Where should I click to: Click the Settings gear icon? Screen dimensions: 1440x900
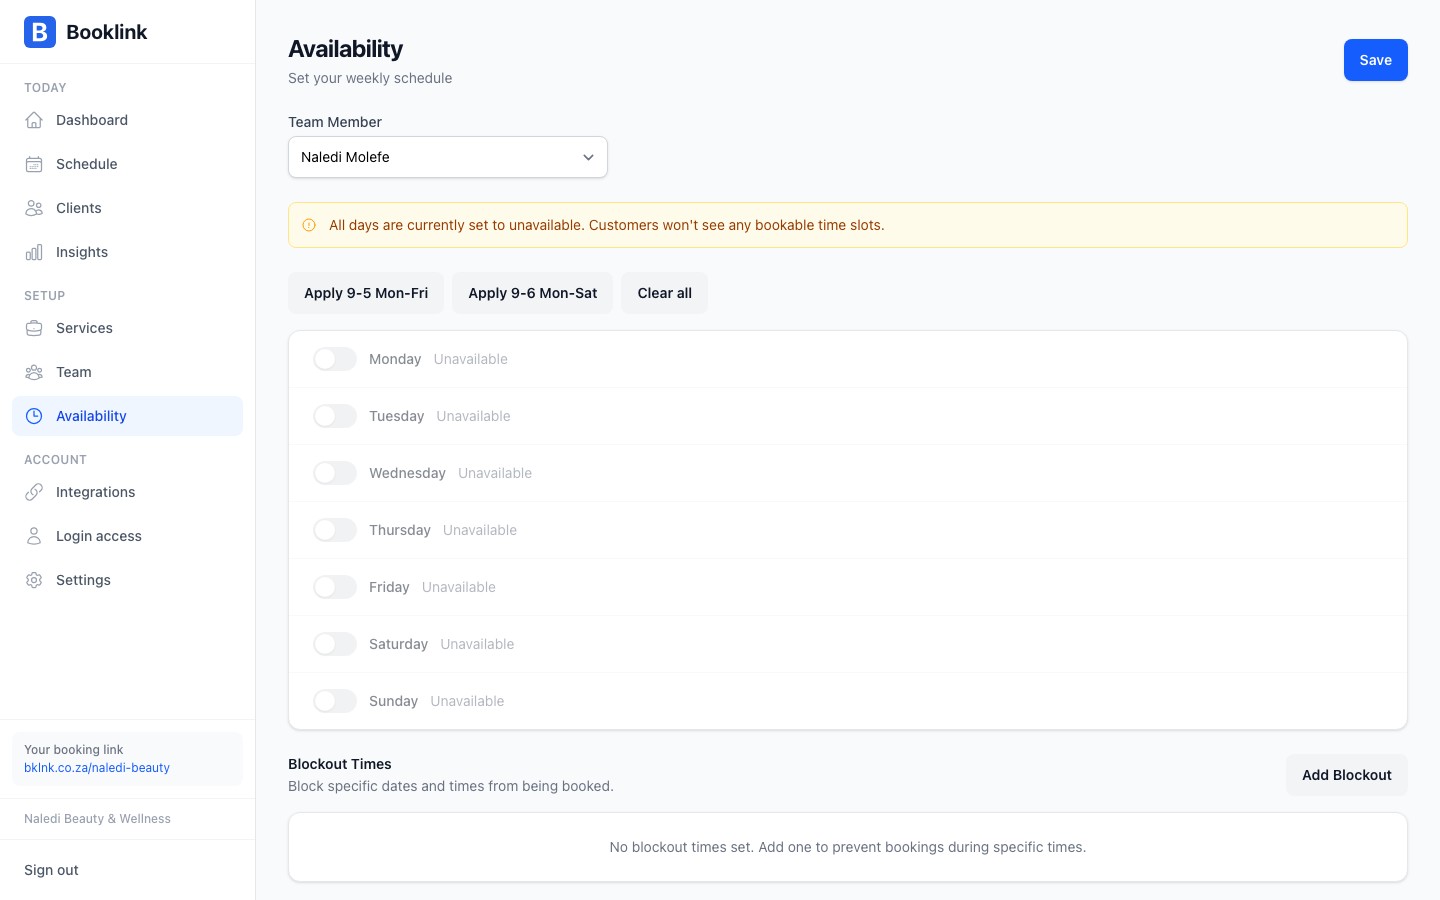(34, 580)
